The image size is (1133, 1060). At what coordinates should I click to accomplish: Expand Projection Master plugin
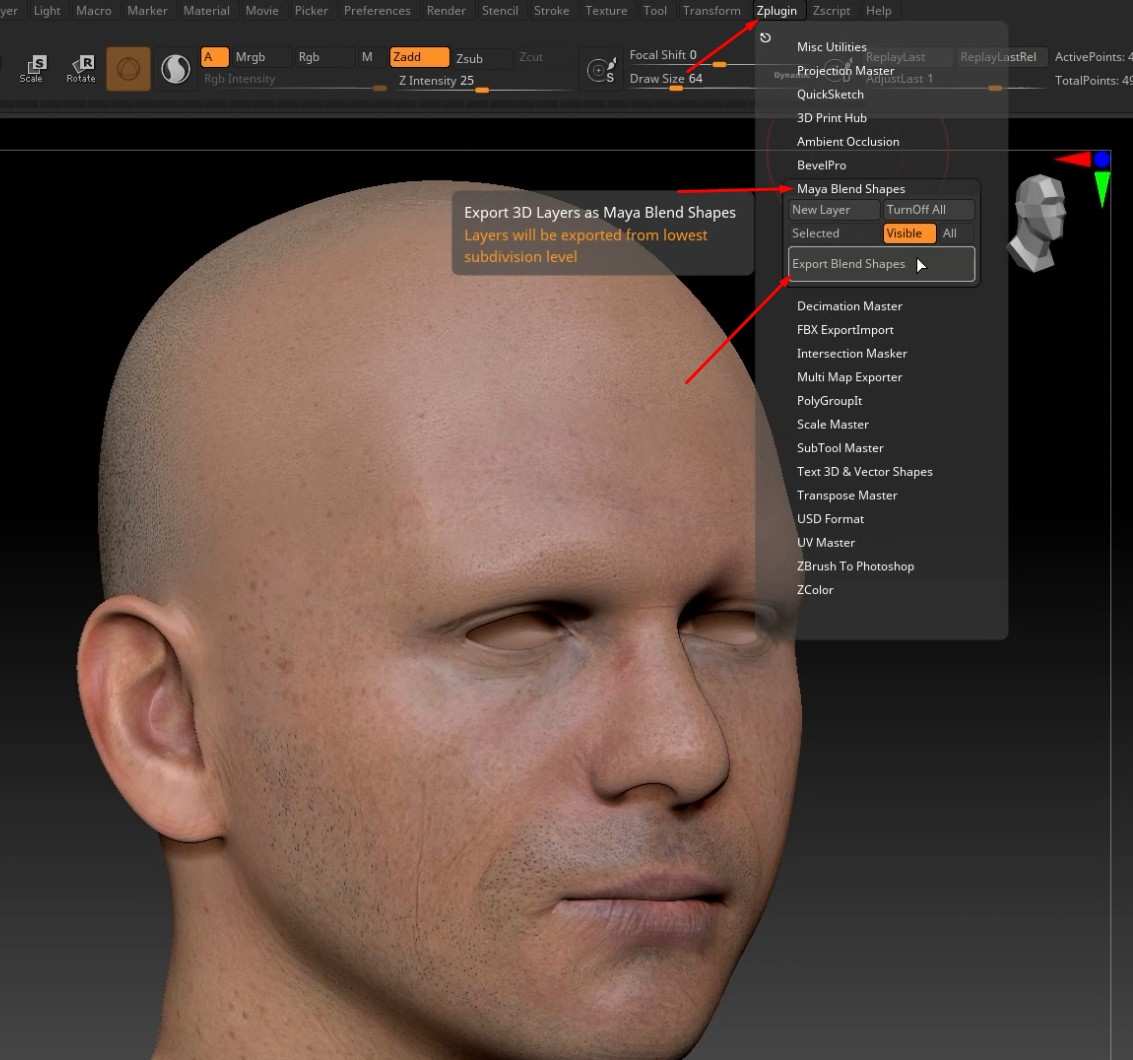coord(845,71)
